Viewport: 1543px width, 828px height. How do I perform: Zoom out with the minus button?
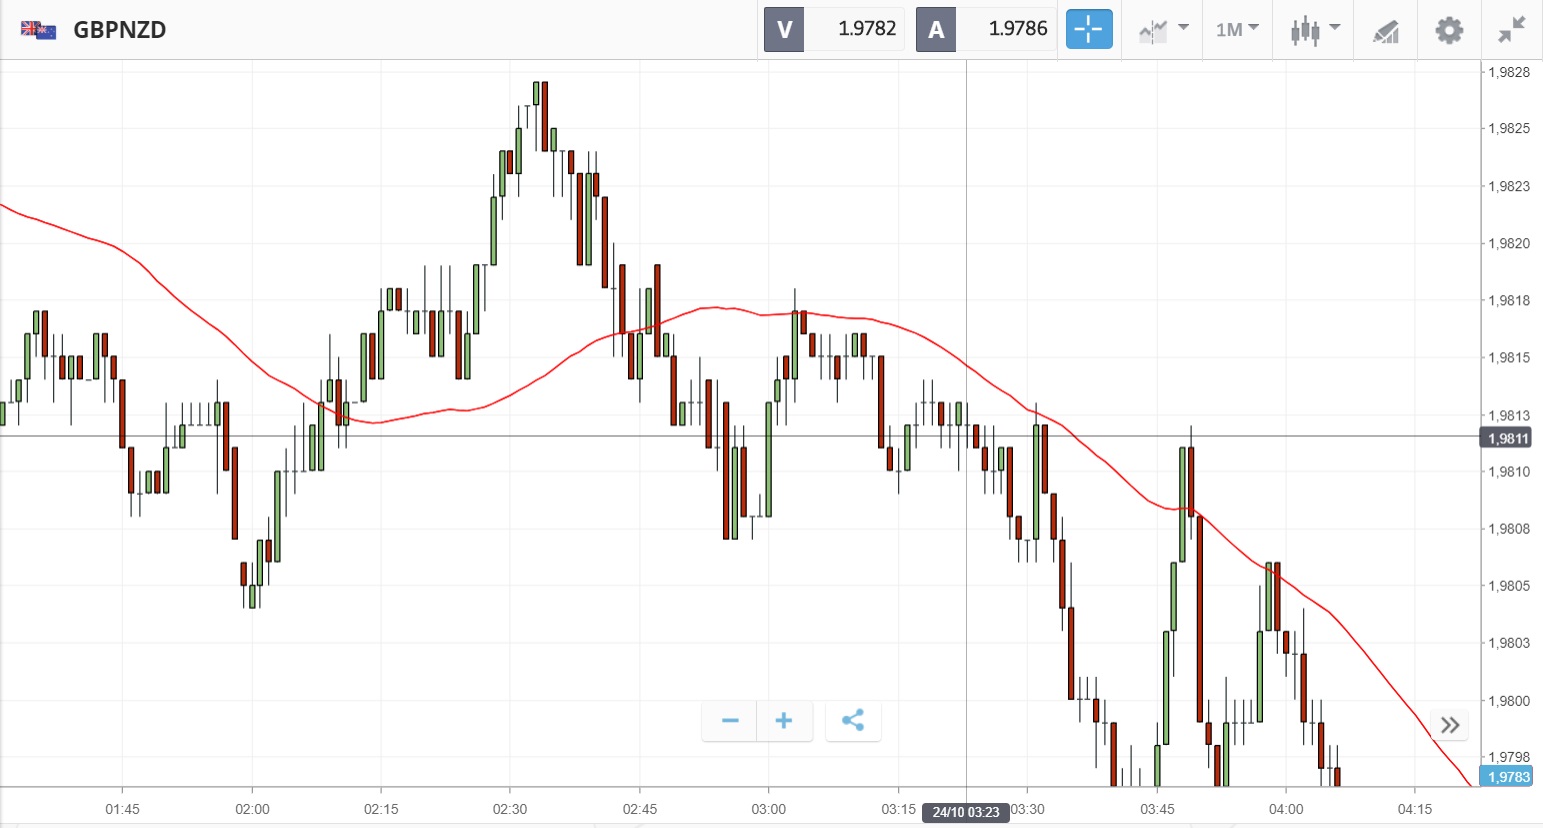(x=730, y=721)
